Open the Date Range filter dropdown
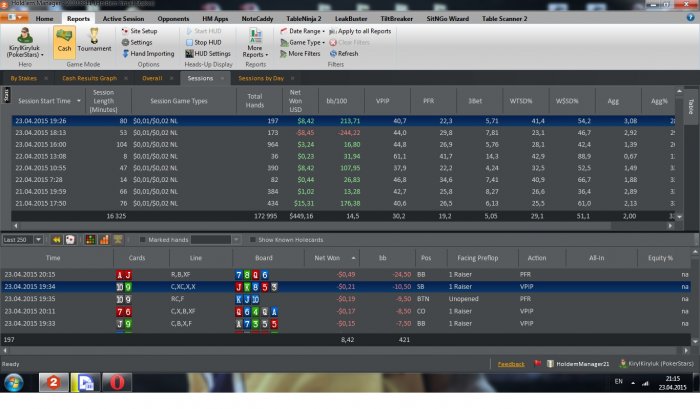The height and width of the screenshot is (409, 700). (302, 31)
